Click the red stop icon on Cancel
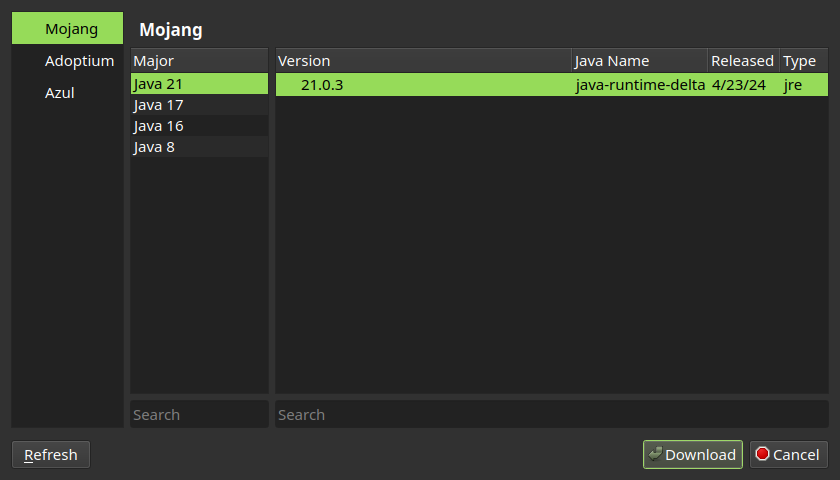Viewport: 840px width, 480px height. coord(762,454)
